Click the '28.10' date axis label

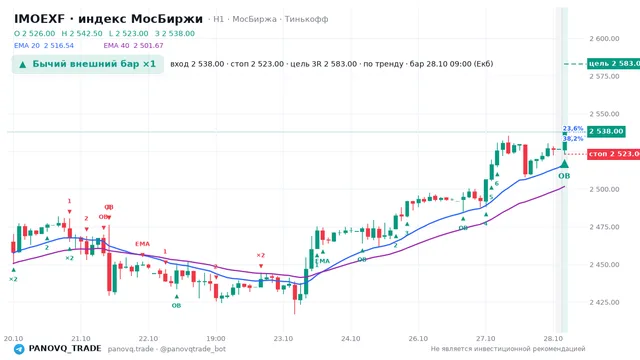(x=553, y=339)
